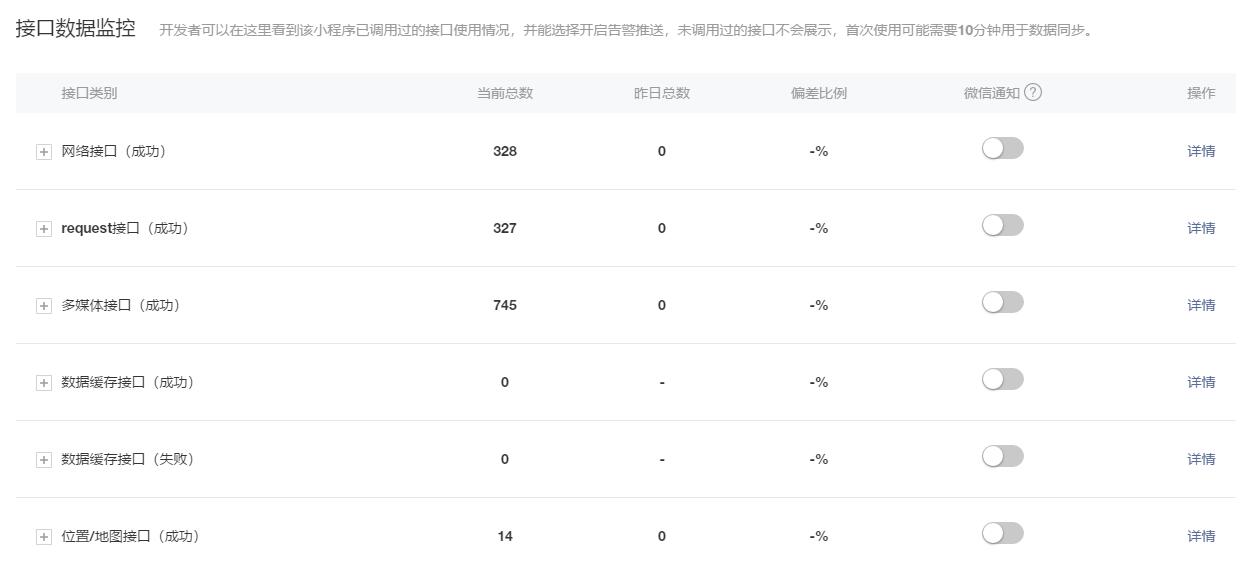Image resolution: width=1248 pixels, height=569 pixels.
Task: Expand the 数据缓存接口（成功） row
Action: click(43, 383)
